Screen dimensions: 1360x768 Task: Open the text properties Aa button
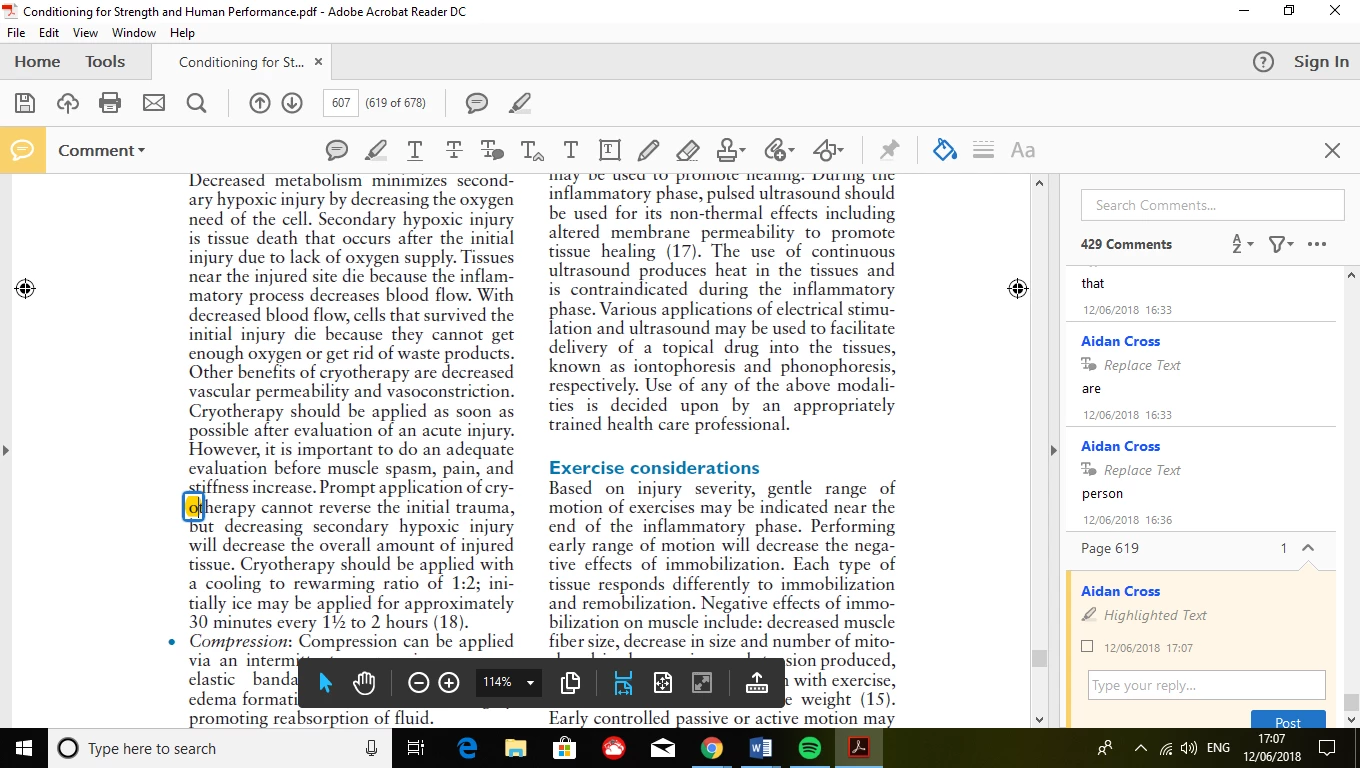pyautogui.click(x=1022, y=150)
